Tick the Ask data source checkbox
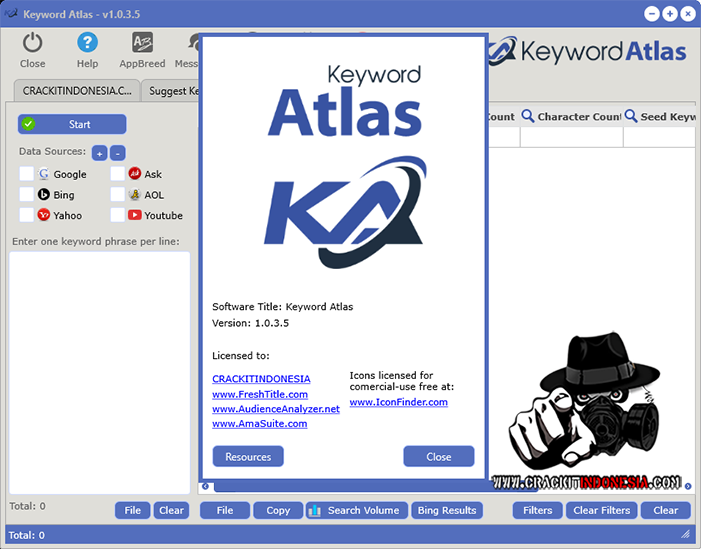Viewport: 701px width, 549px height. tap(117, 174)
